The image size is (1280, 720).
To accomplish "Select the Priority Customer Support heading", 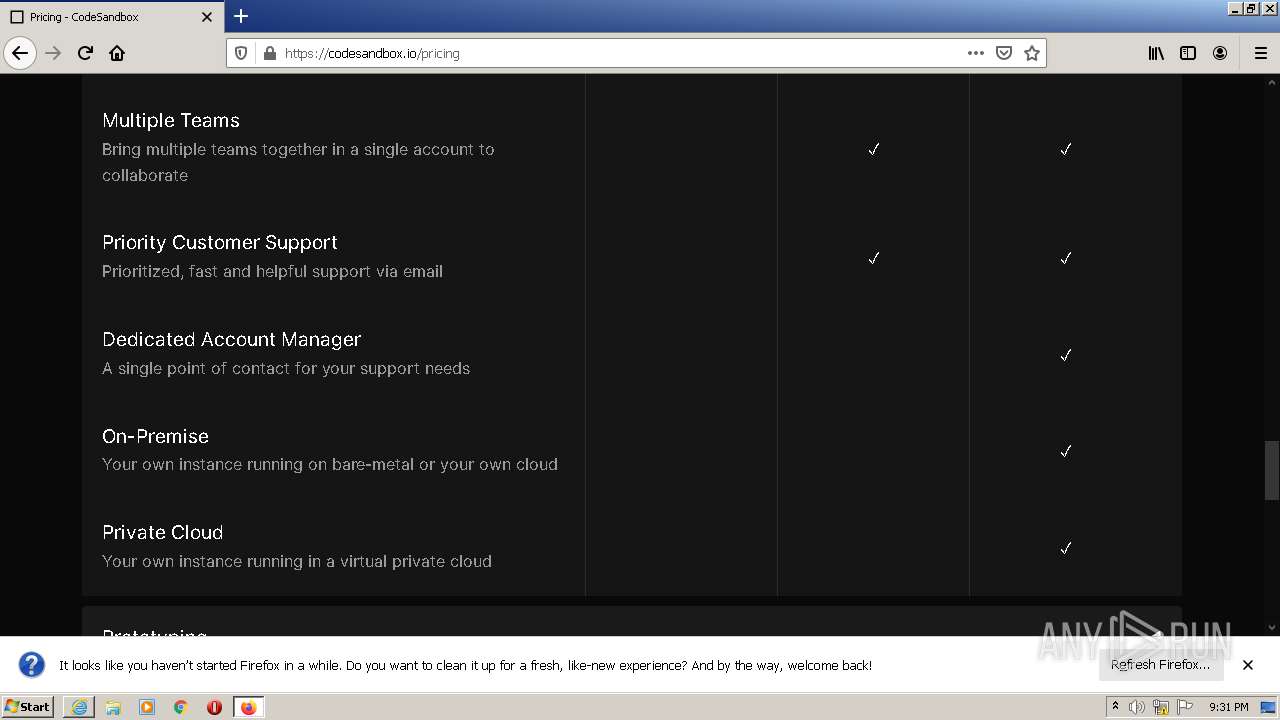I will pyautogui.click(x=220, y=242).
